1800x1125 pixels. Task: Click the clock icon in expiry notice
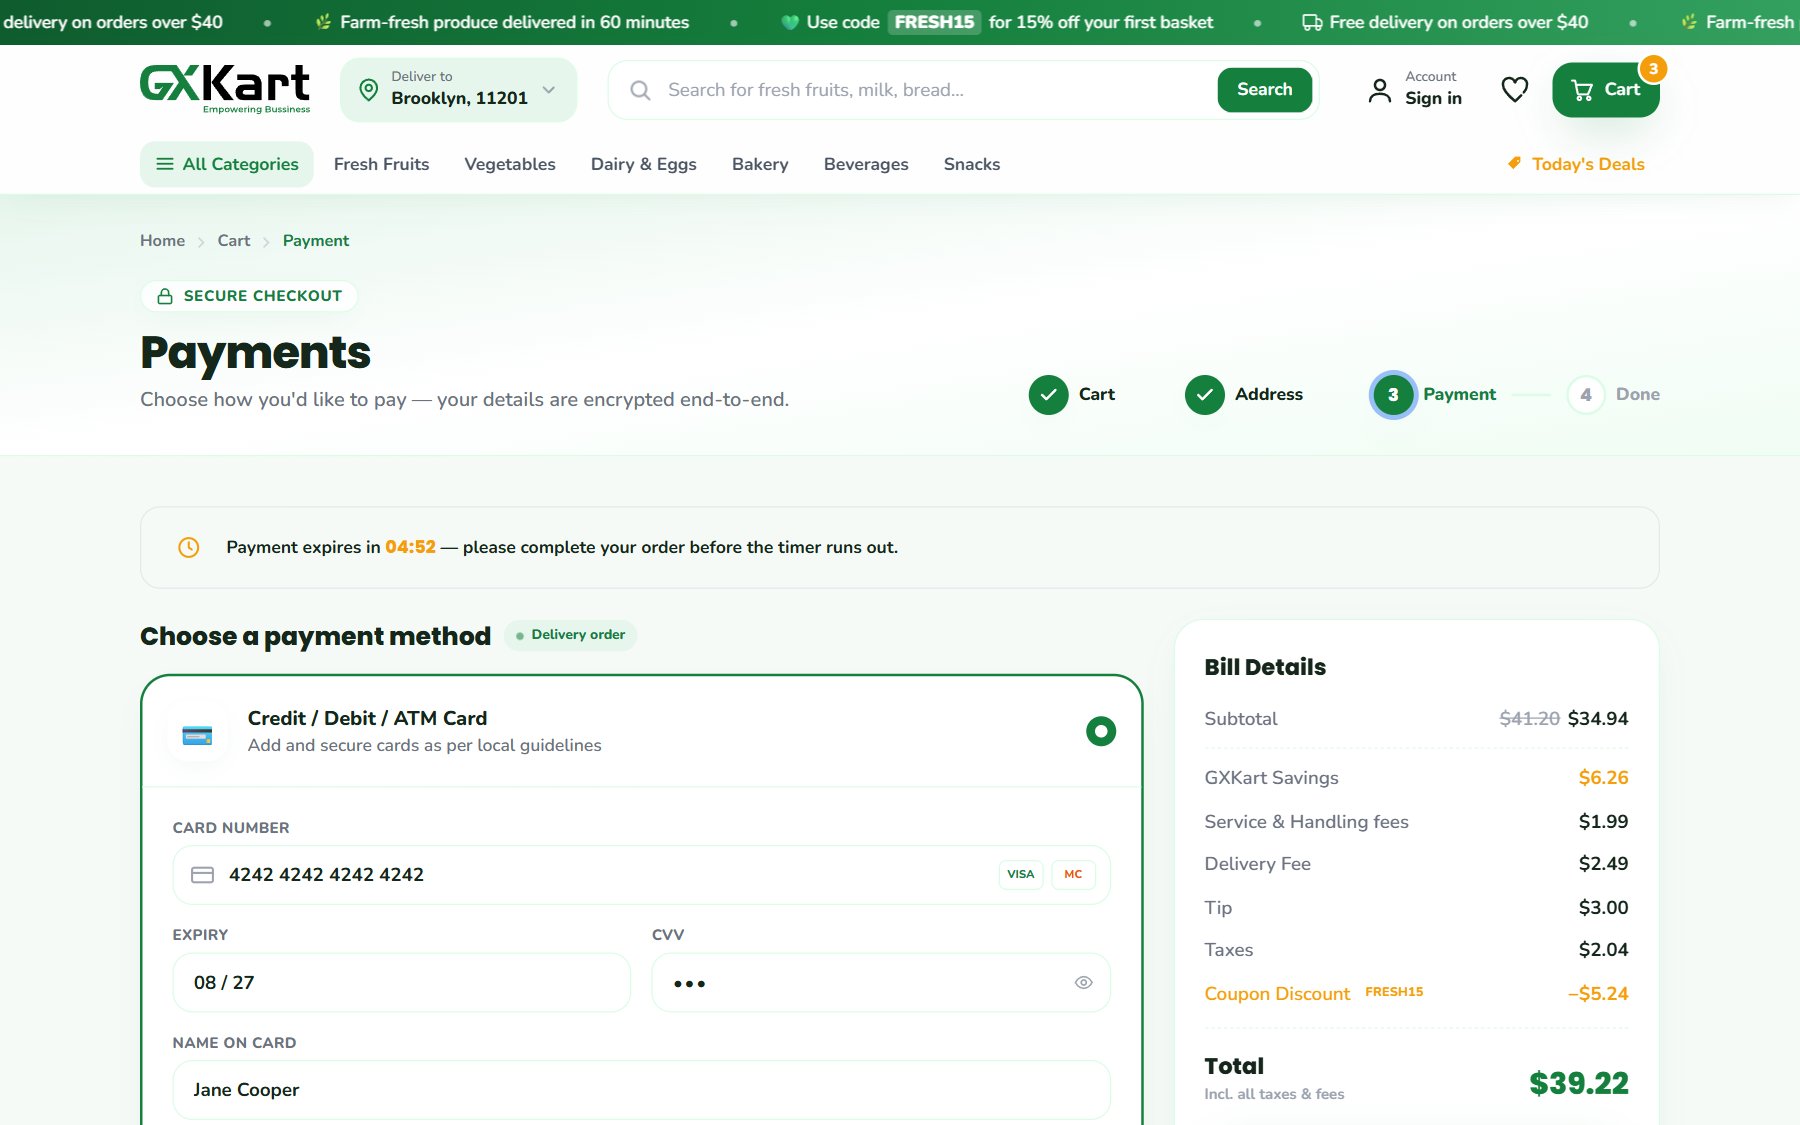188,547
